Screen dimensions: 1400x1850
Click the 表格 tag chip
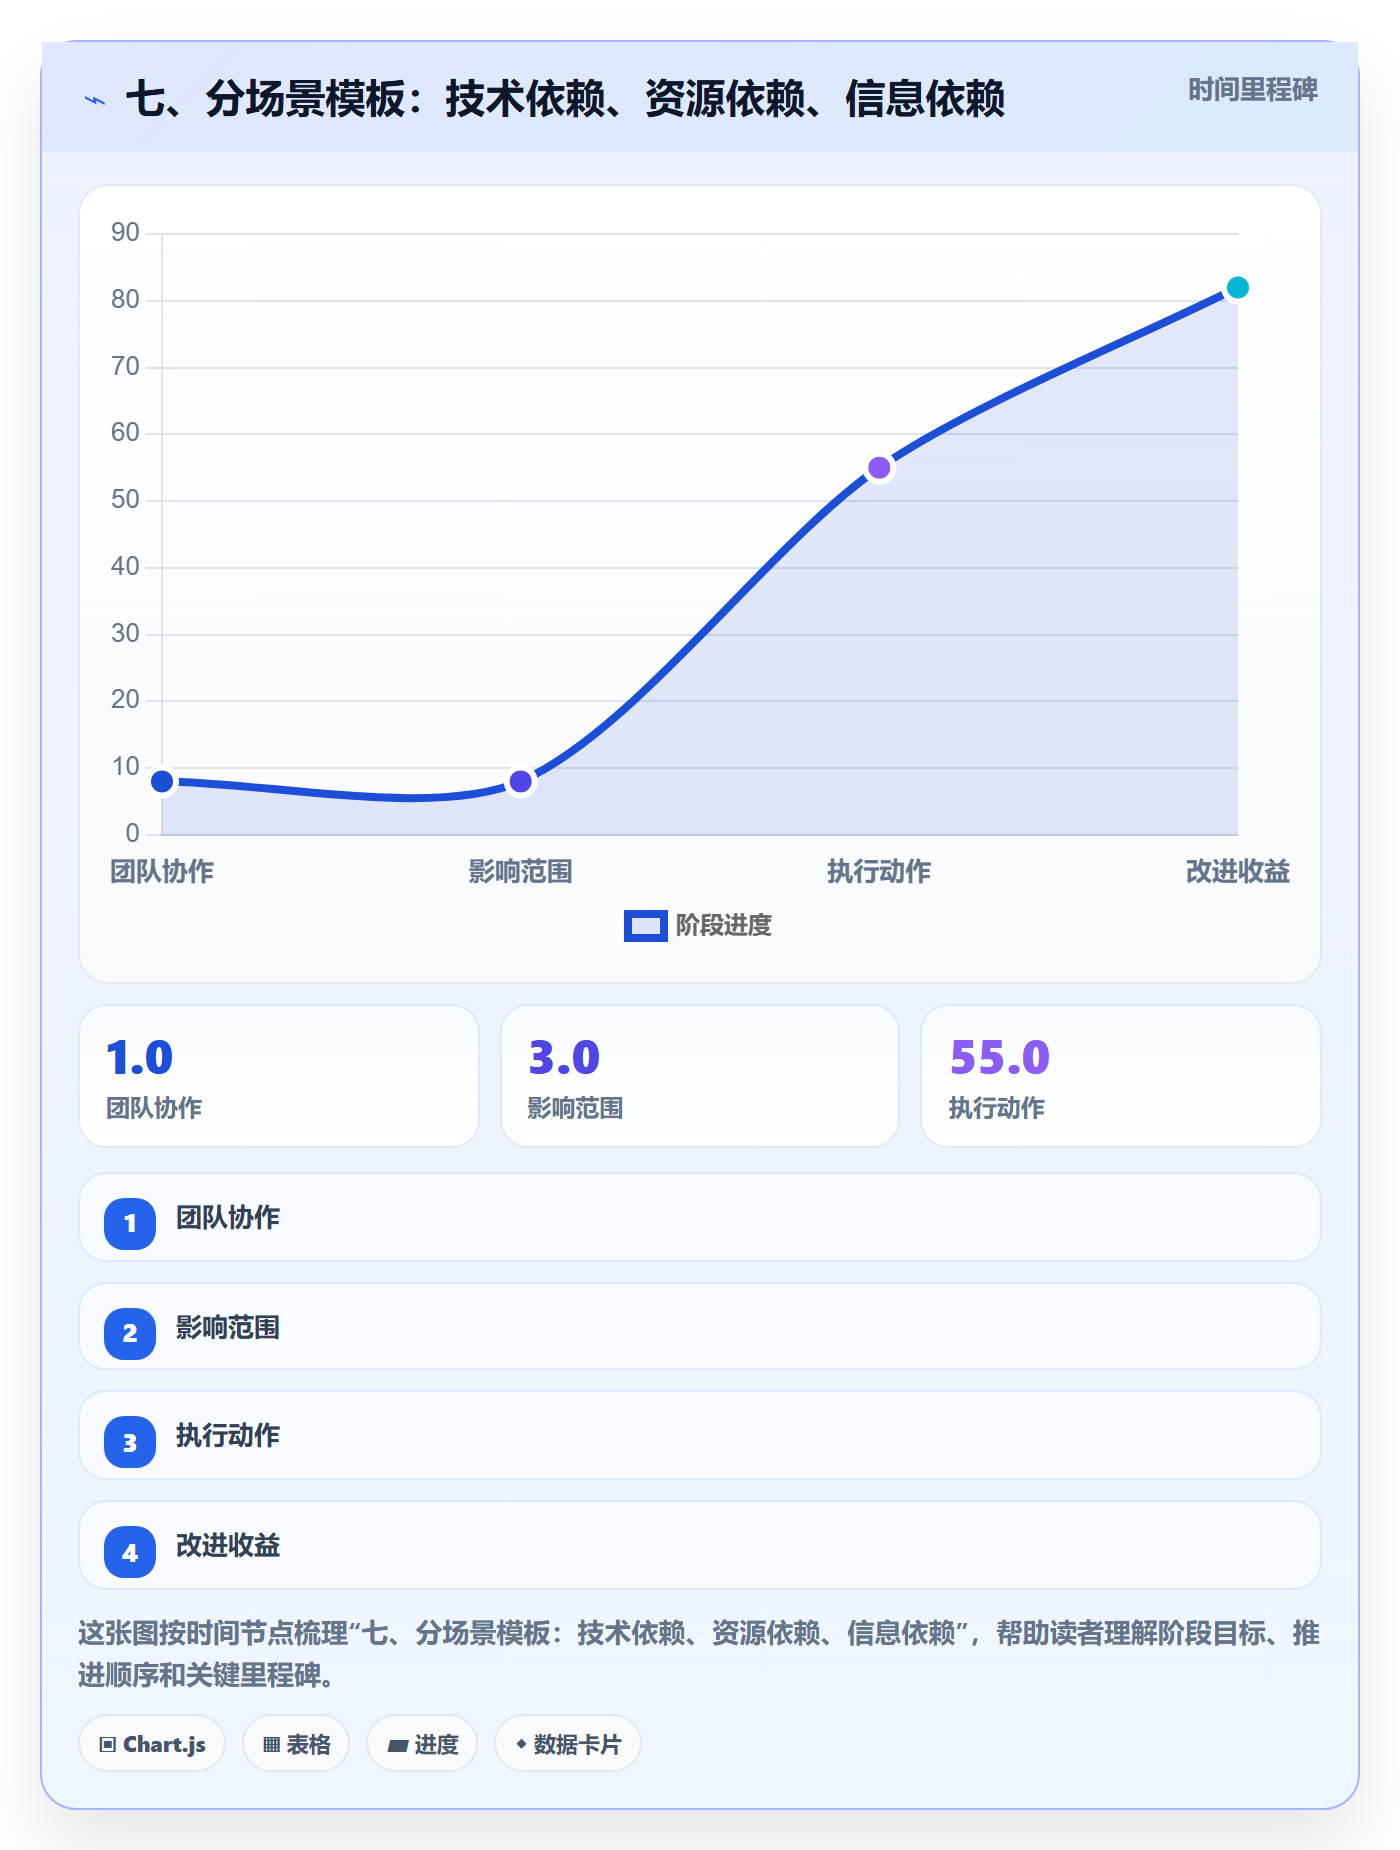click(x=296, y=1744)
